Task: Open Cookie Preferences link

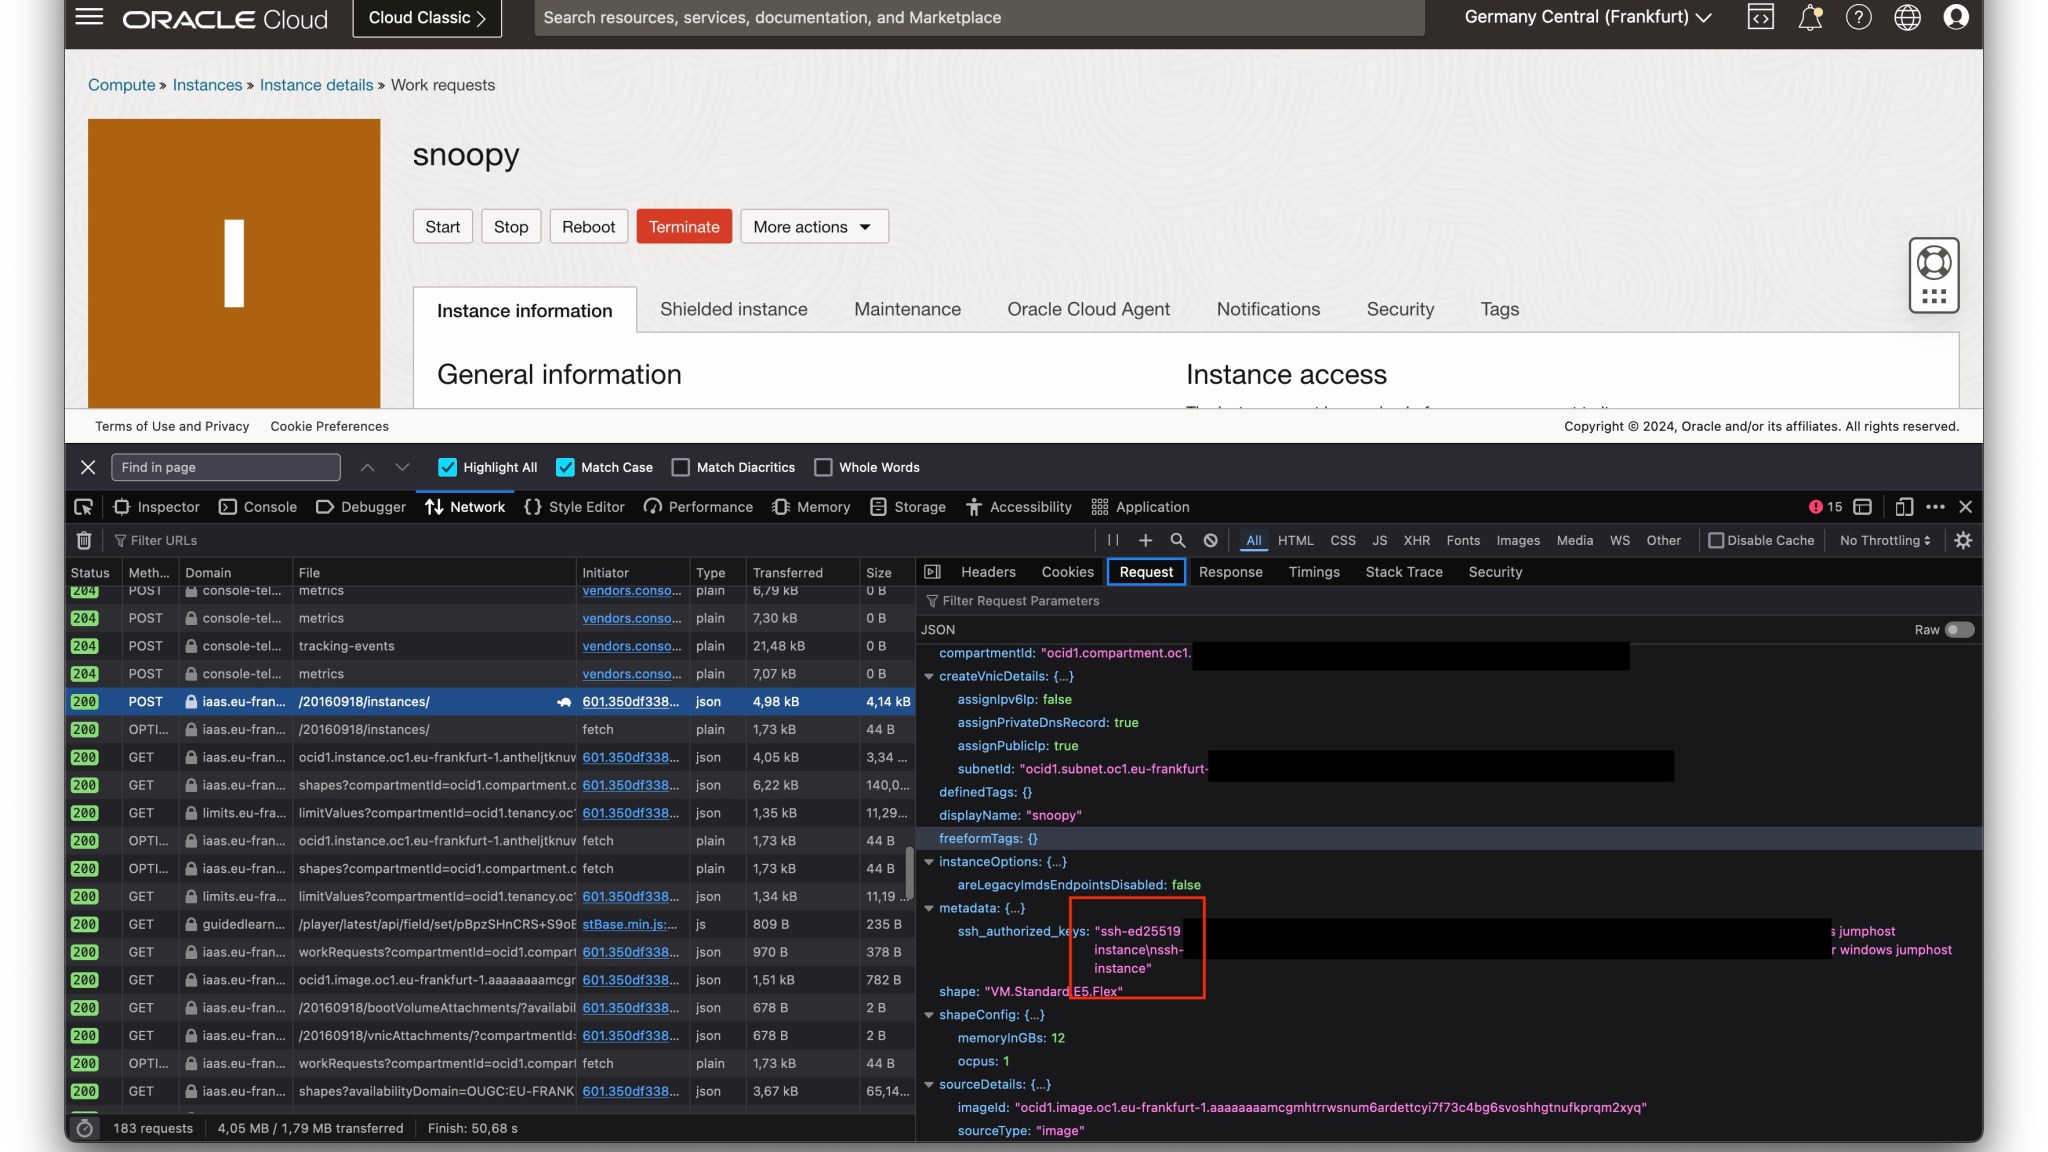Action: click(329, 426)
